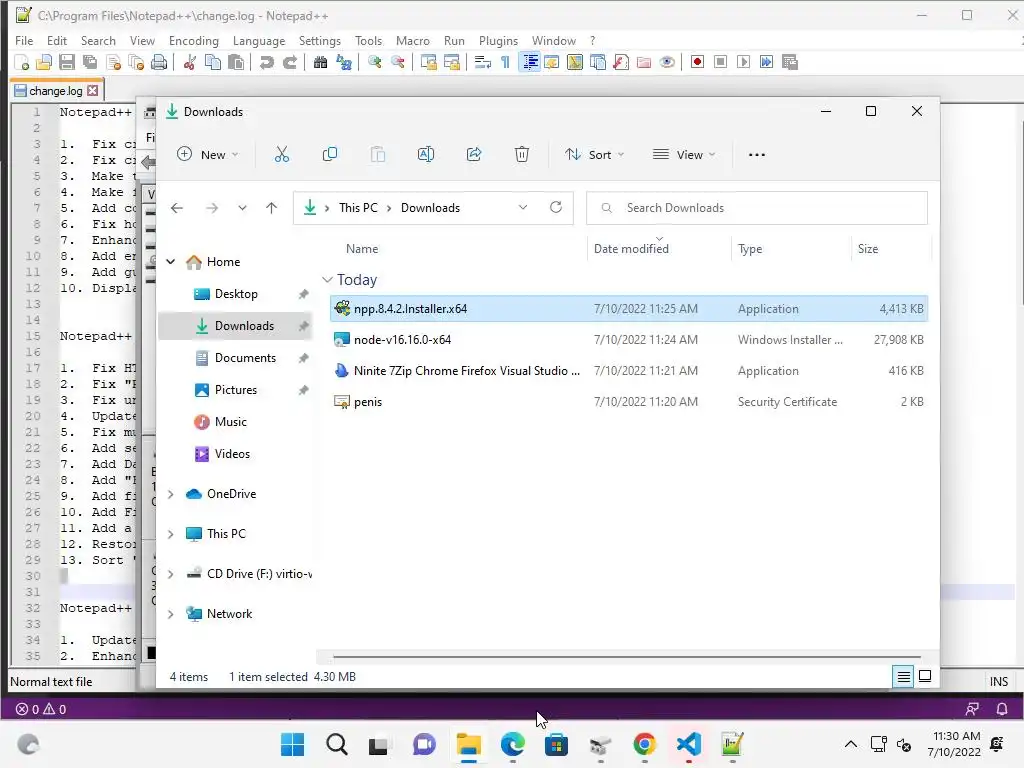This screenshot has width=1024, height=768.
Task: Click the Zoom In icon in Notepad++ toolbar
Action: pos(375,62)
